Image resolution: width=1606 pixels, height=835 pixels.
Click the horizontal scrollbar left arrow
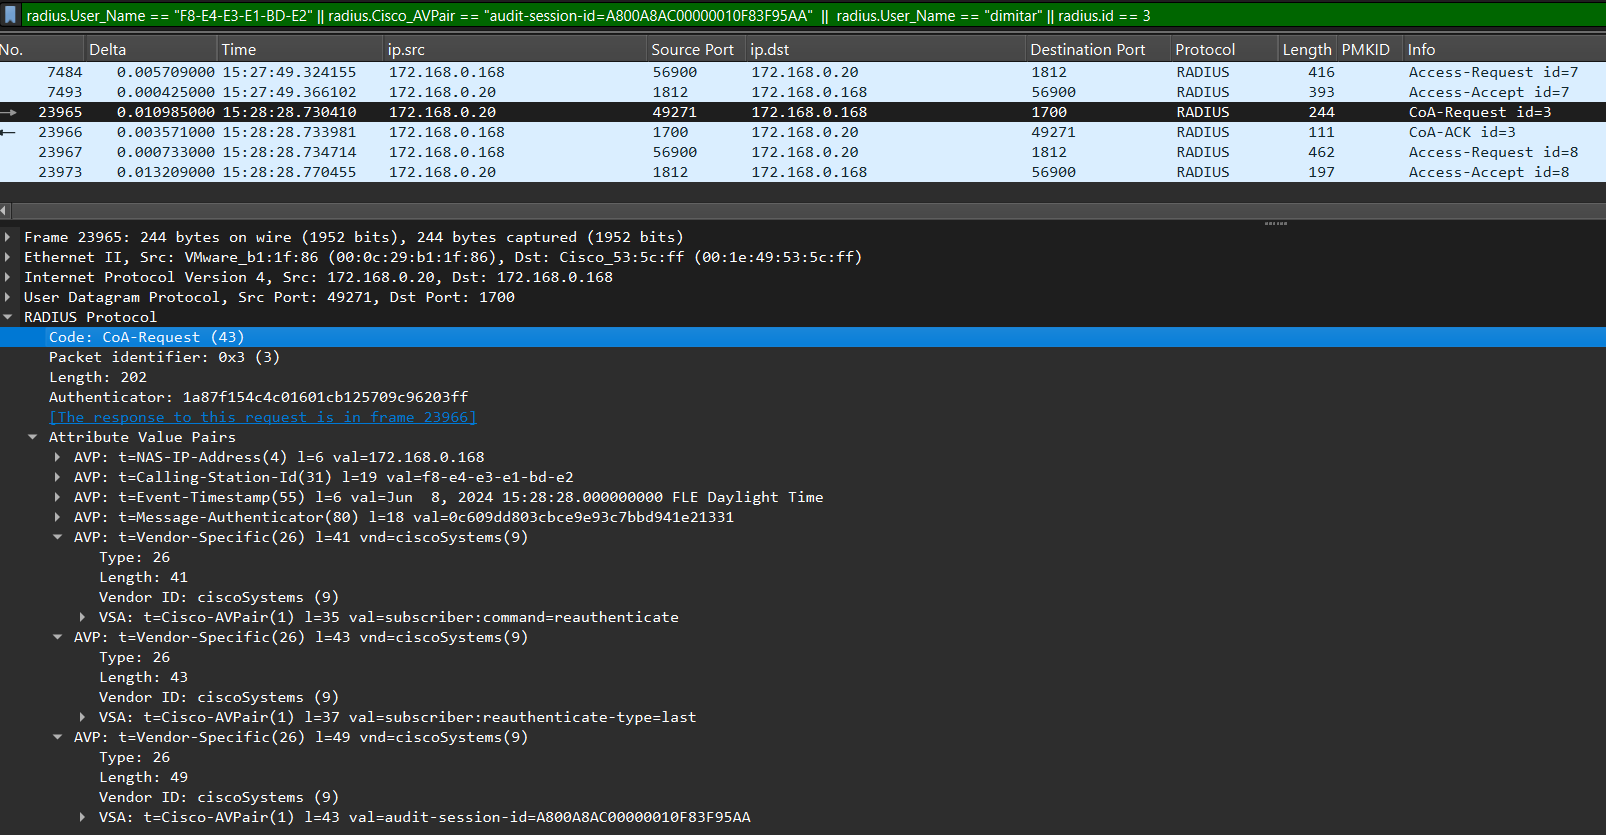click(x=4, y=210)
